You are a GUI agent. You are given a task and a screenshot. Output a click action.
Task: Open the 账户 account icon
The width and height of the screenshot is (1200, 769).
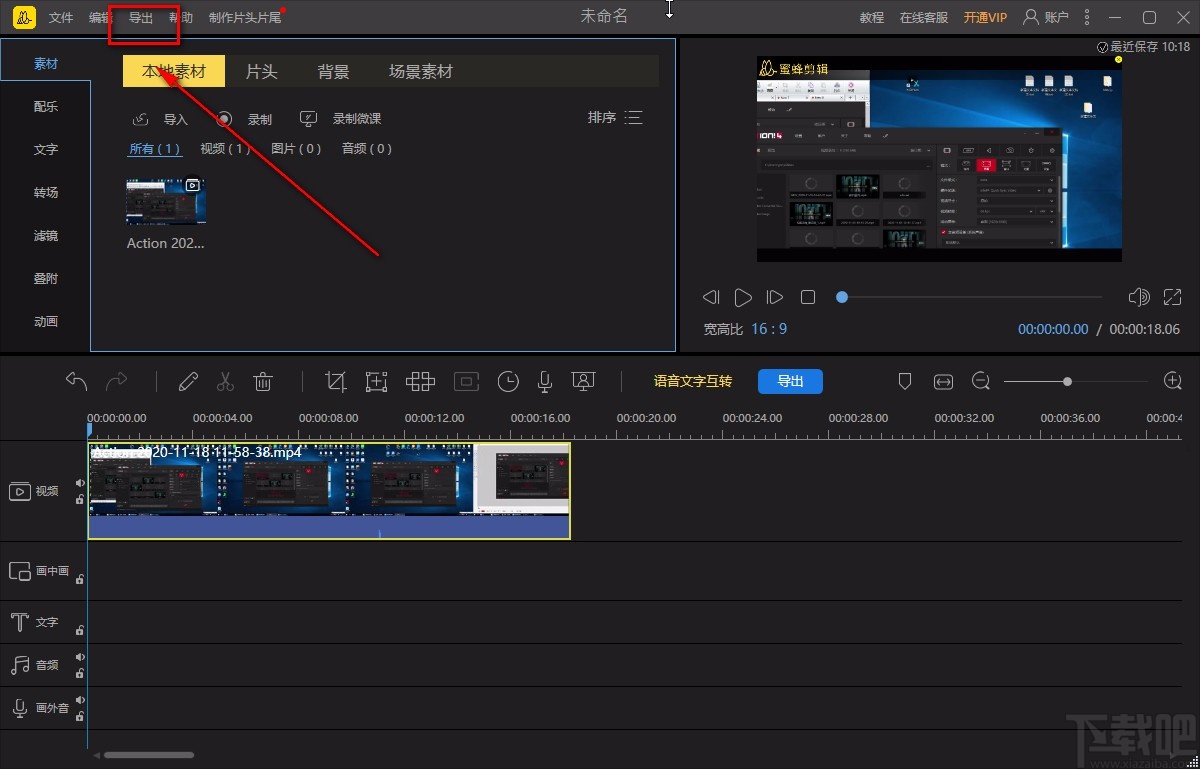(x=1045, y=17)
